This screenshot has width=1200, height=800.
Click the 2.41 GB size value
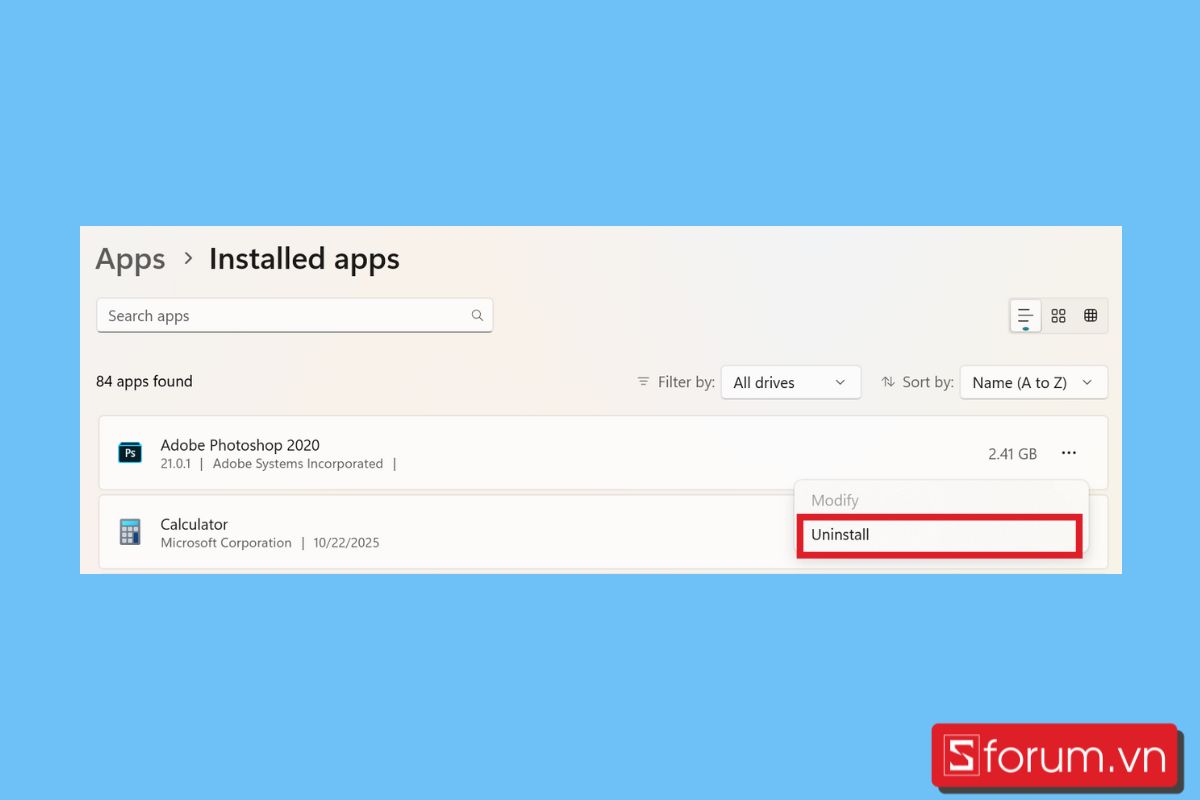pyautogui.click(x=1012, y=454)
